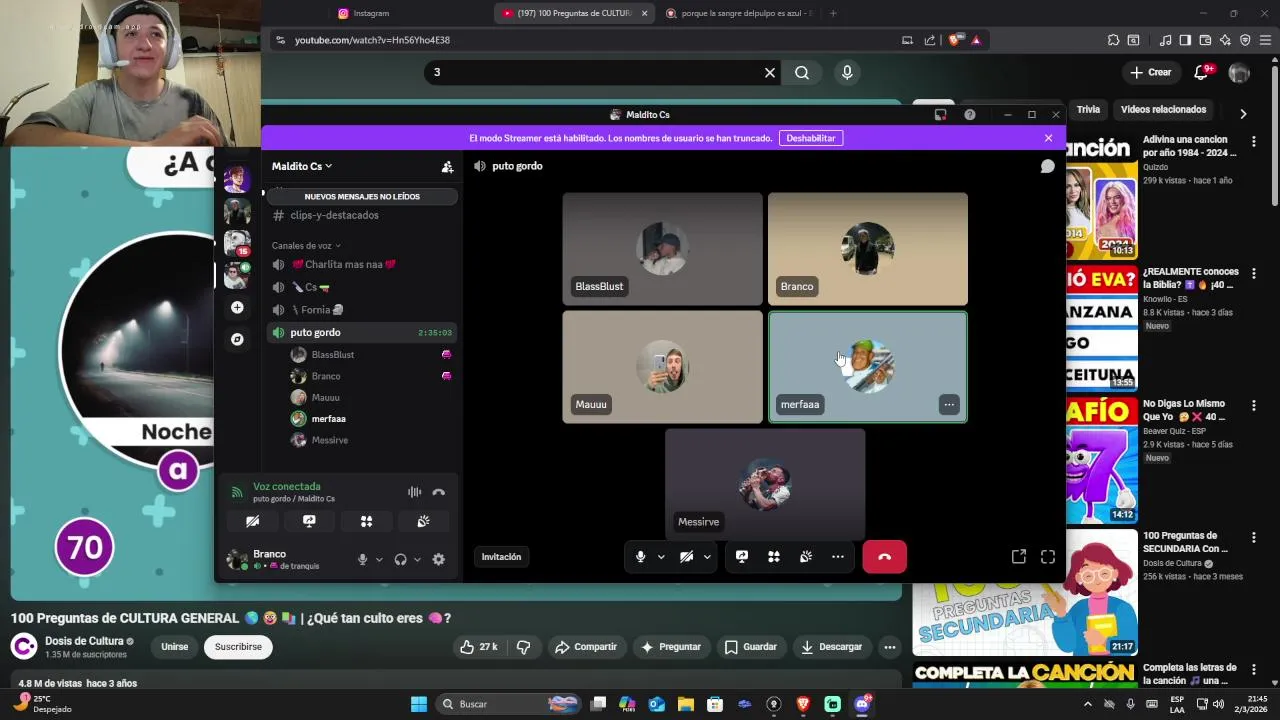
Task: Switch to the pulpo sangre azul browser tab
Action: click(738, 13)
